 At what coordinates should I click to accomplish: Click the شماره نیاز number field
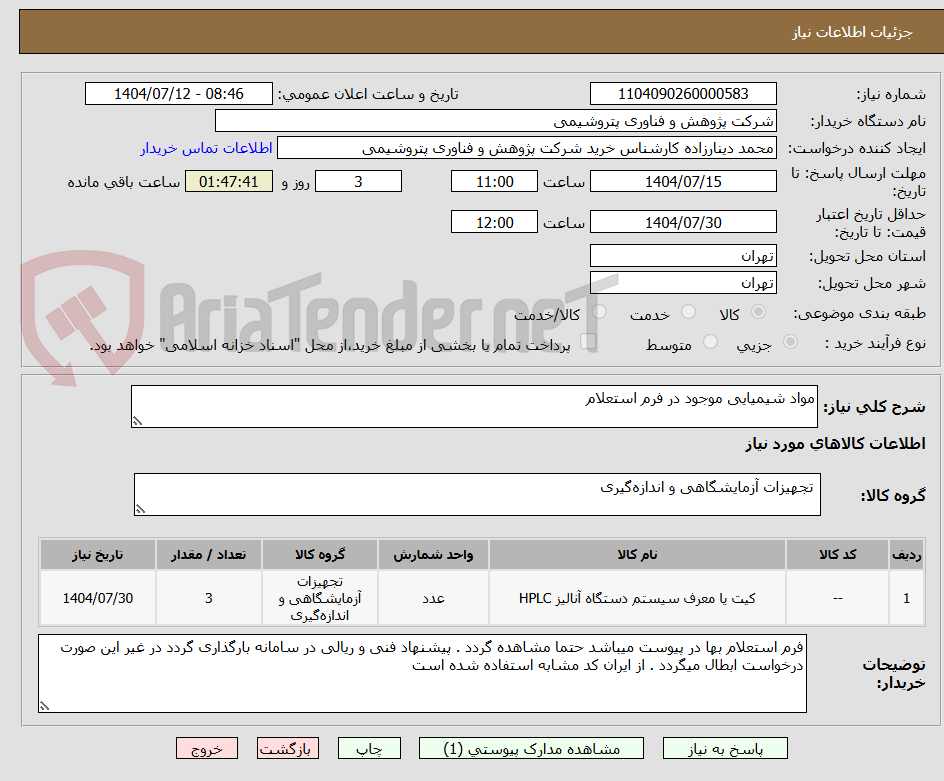[683, 93]
